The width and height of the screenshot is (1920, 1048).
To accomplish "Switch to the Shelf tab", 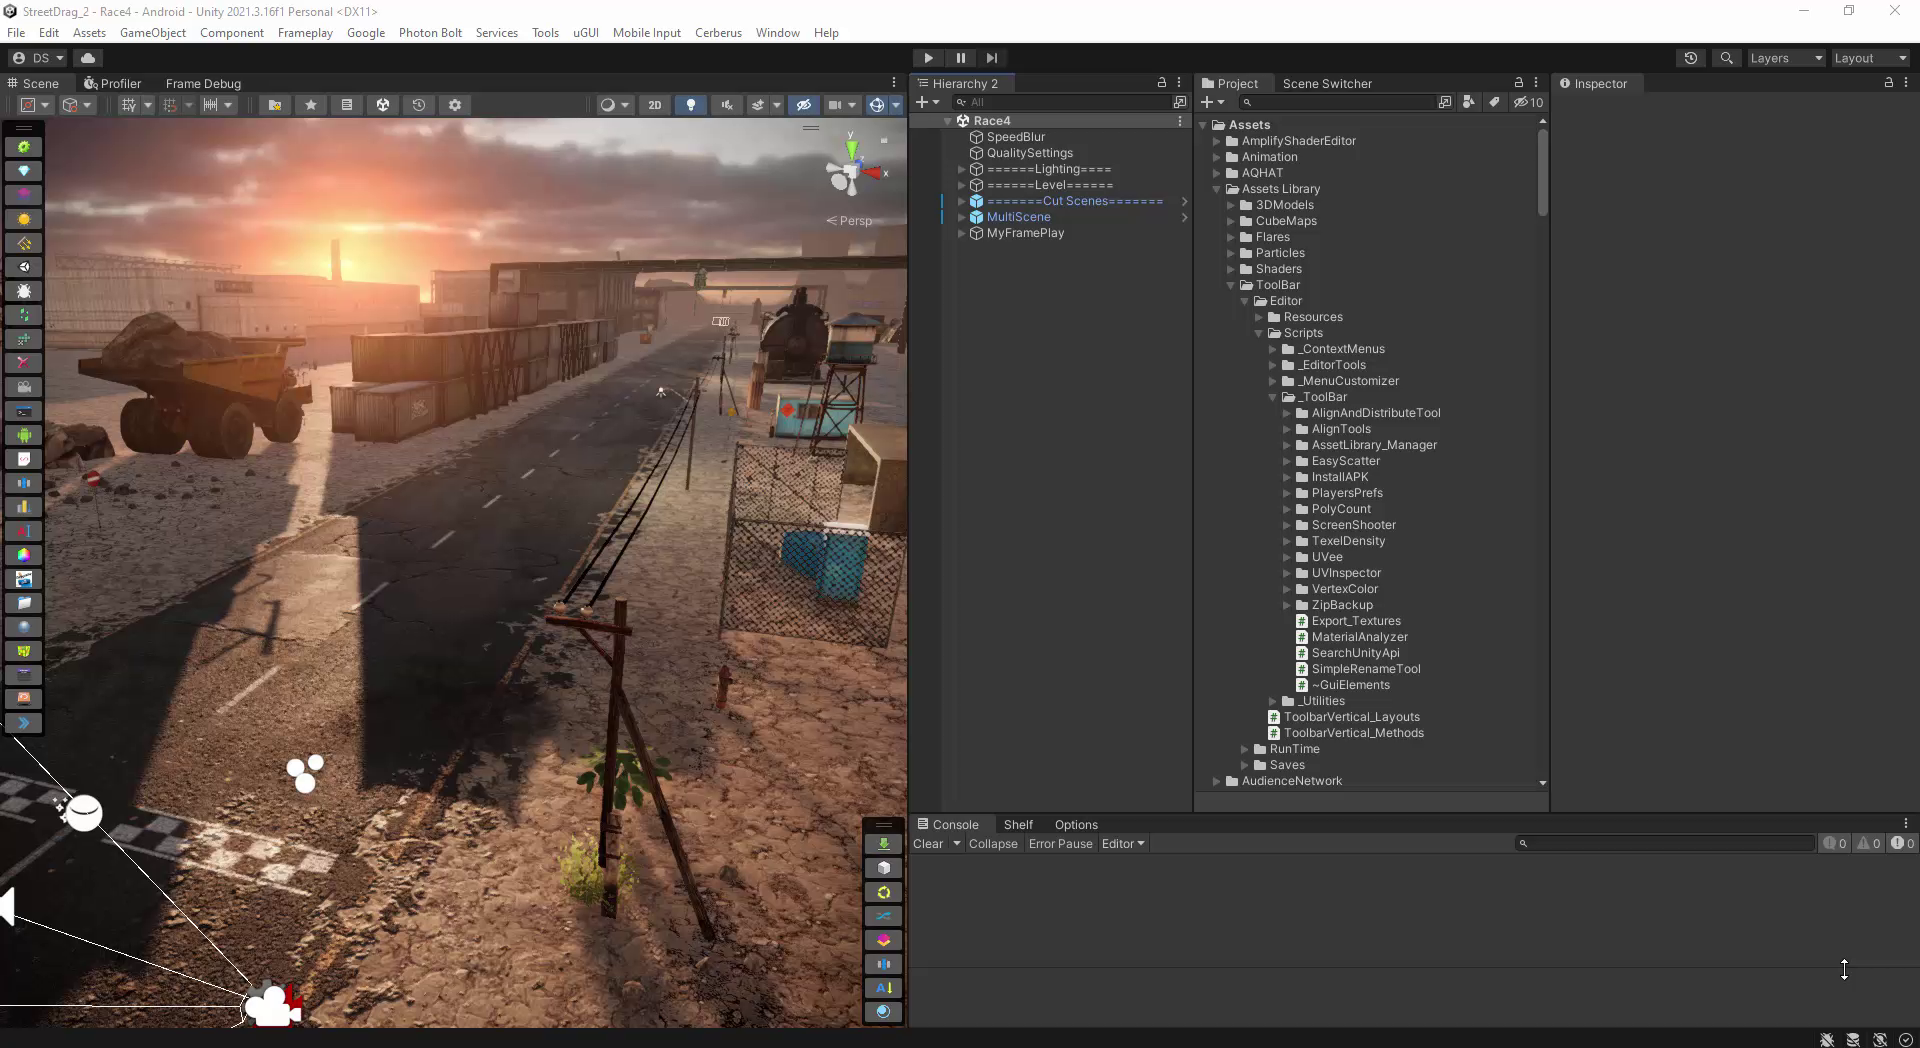I will point(1018,825).
